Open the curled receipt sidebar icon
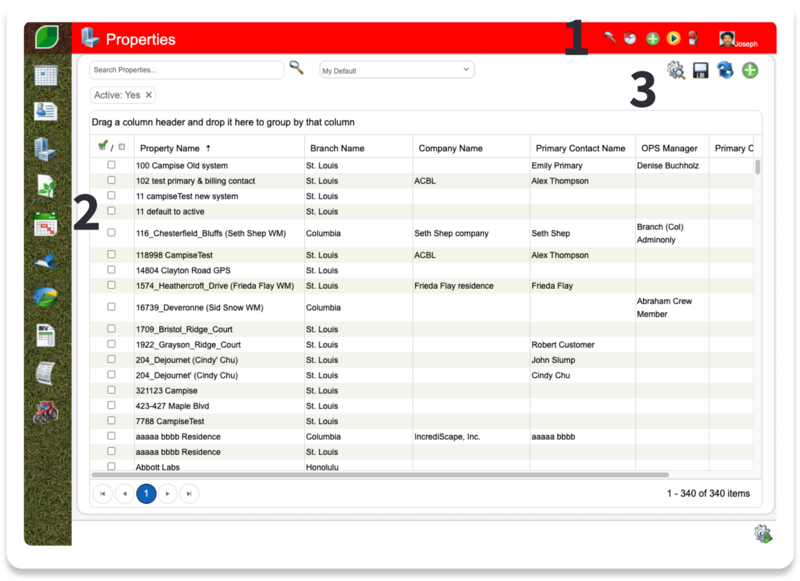This screenshot has width=800, height=581. [x=45, y=373]
